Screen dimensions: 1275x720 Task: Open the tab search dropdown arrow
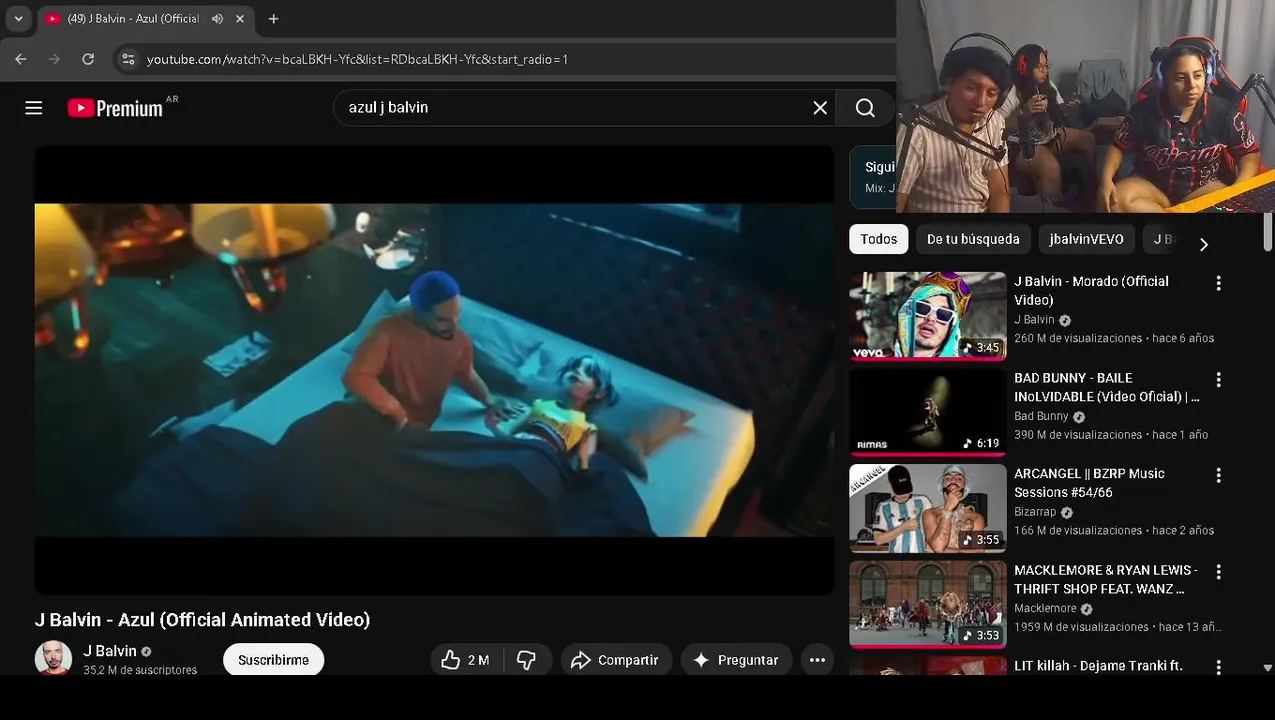[18, 18]
